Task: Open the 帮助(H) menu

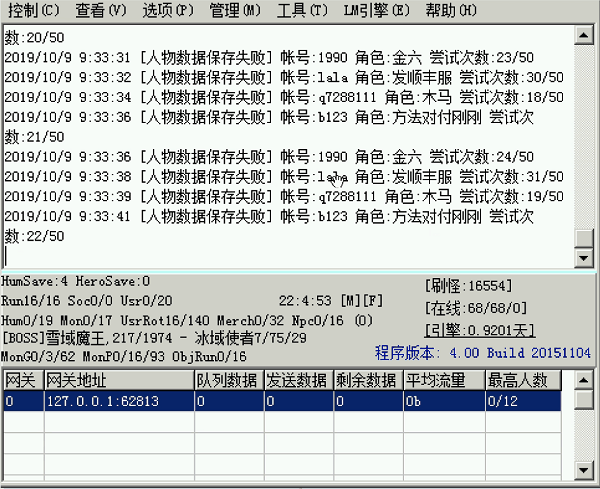Action: tap(451, 10)
